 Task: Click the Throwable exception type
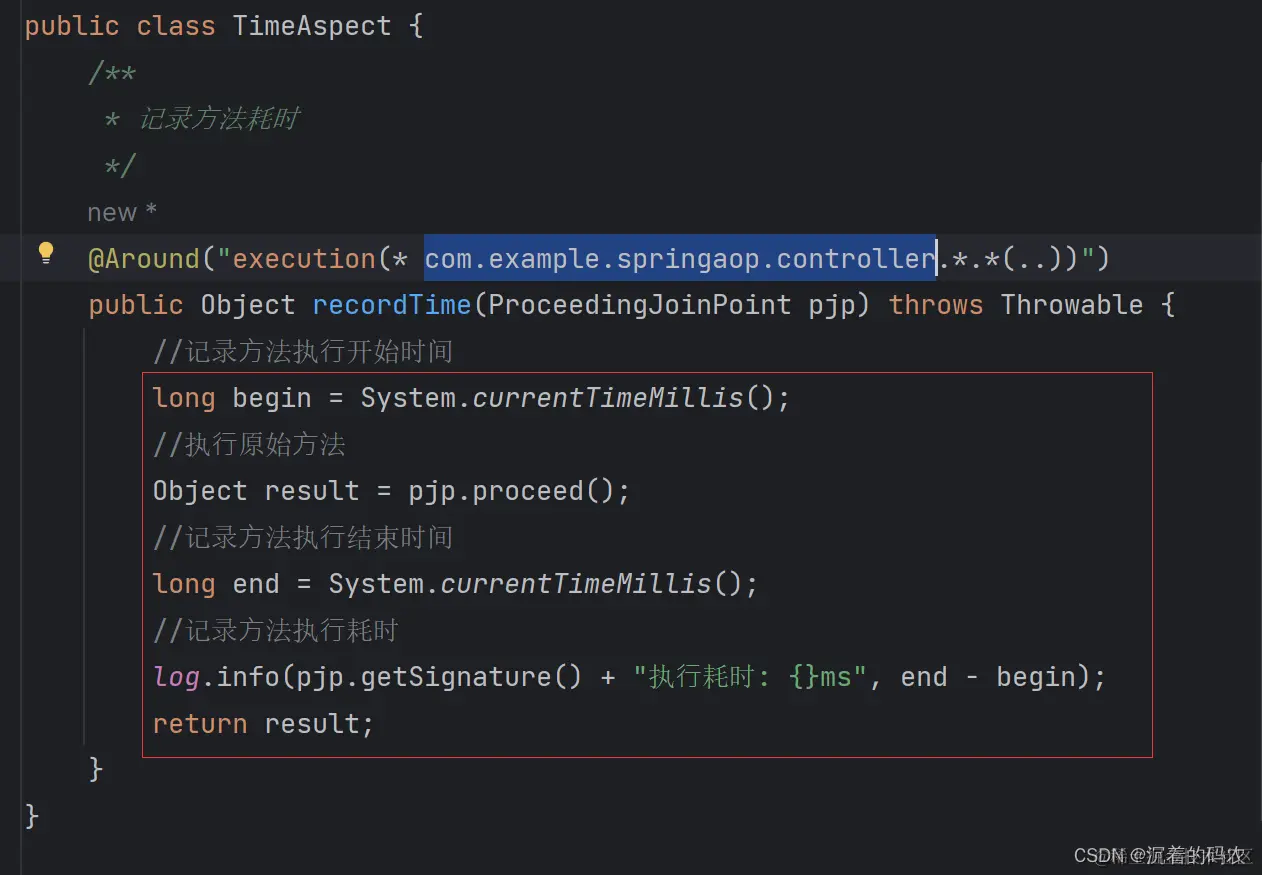click(1071, 305)
